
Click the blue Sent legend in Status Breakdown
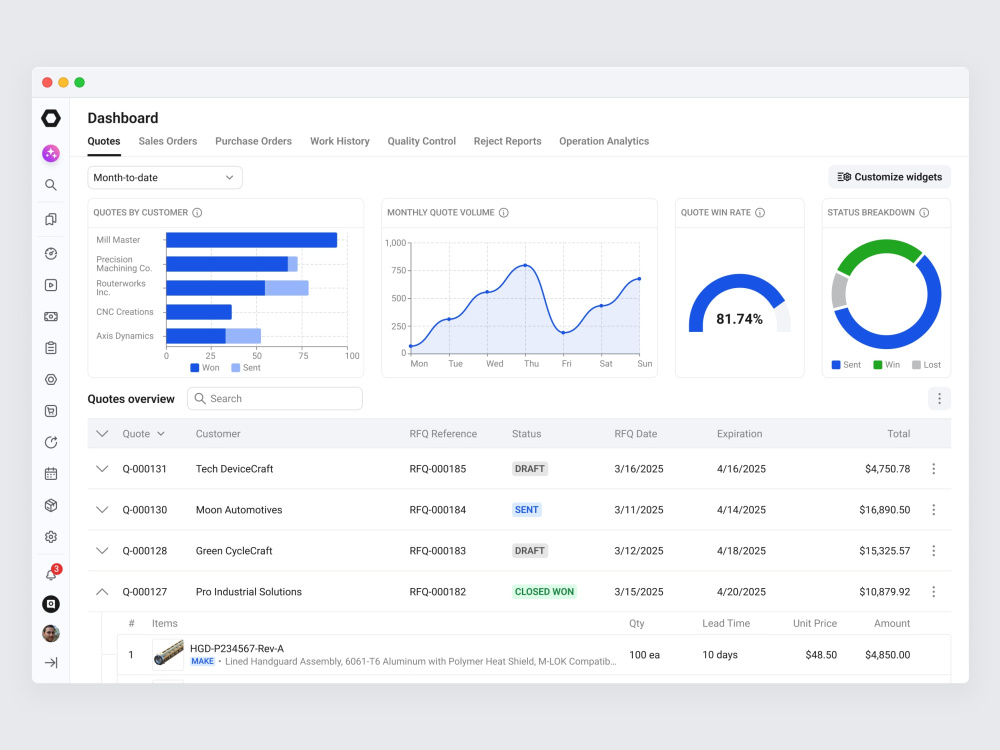pyautogui.click(x=846, y=365)
